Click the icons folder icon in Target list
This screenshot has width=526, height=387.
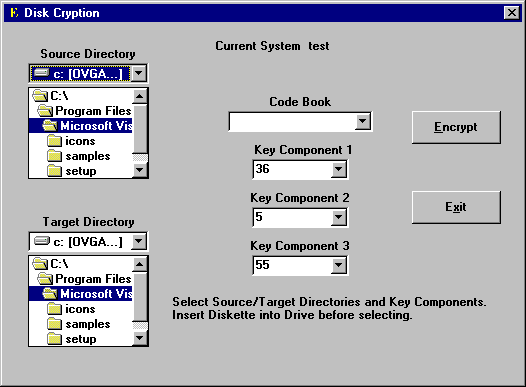tap(54, 309)
